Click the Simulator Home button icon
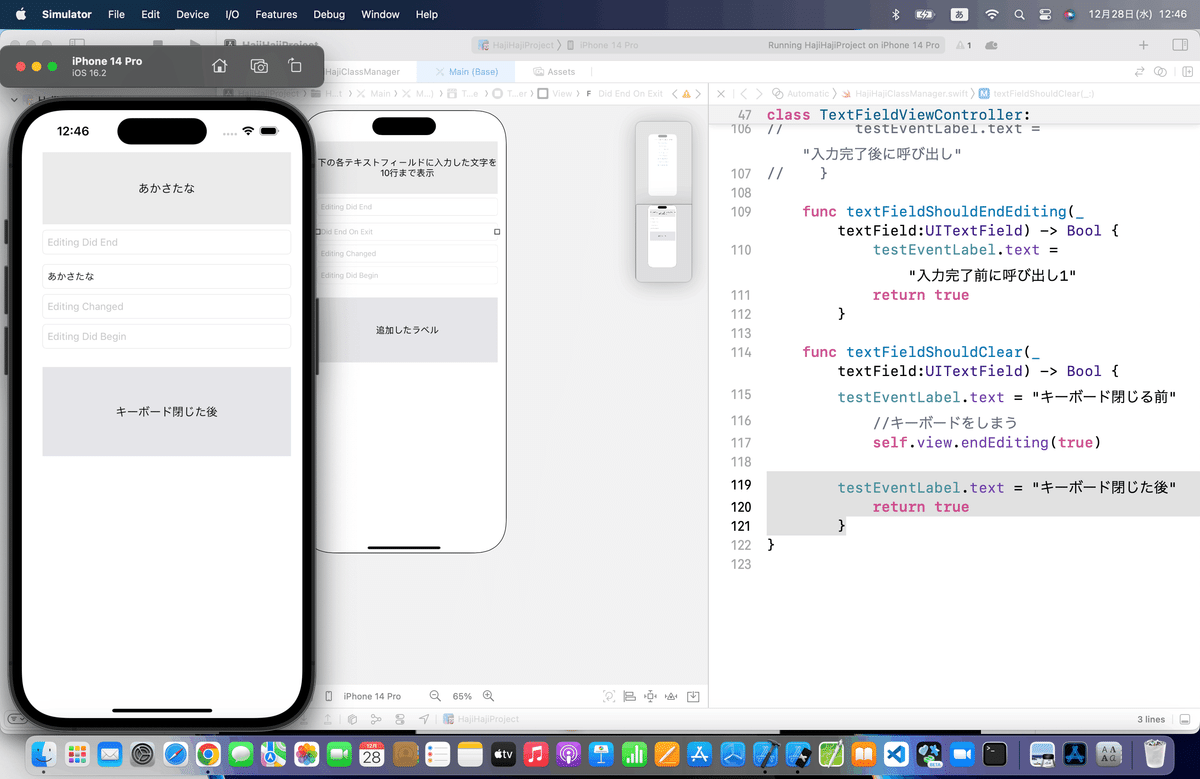 [220, 66]
